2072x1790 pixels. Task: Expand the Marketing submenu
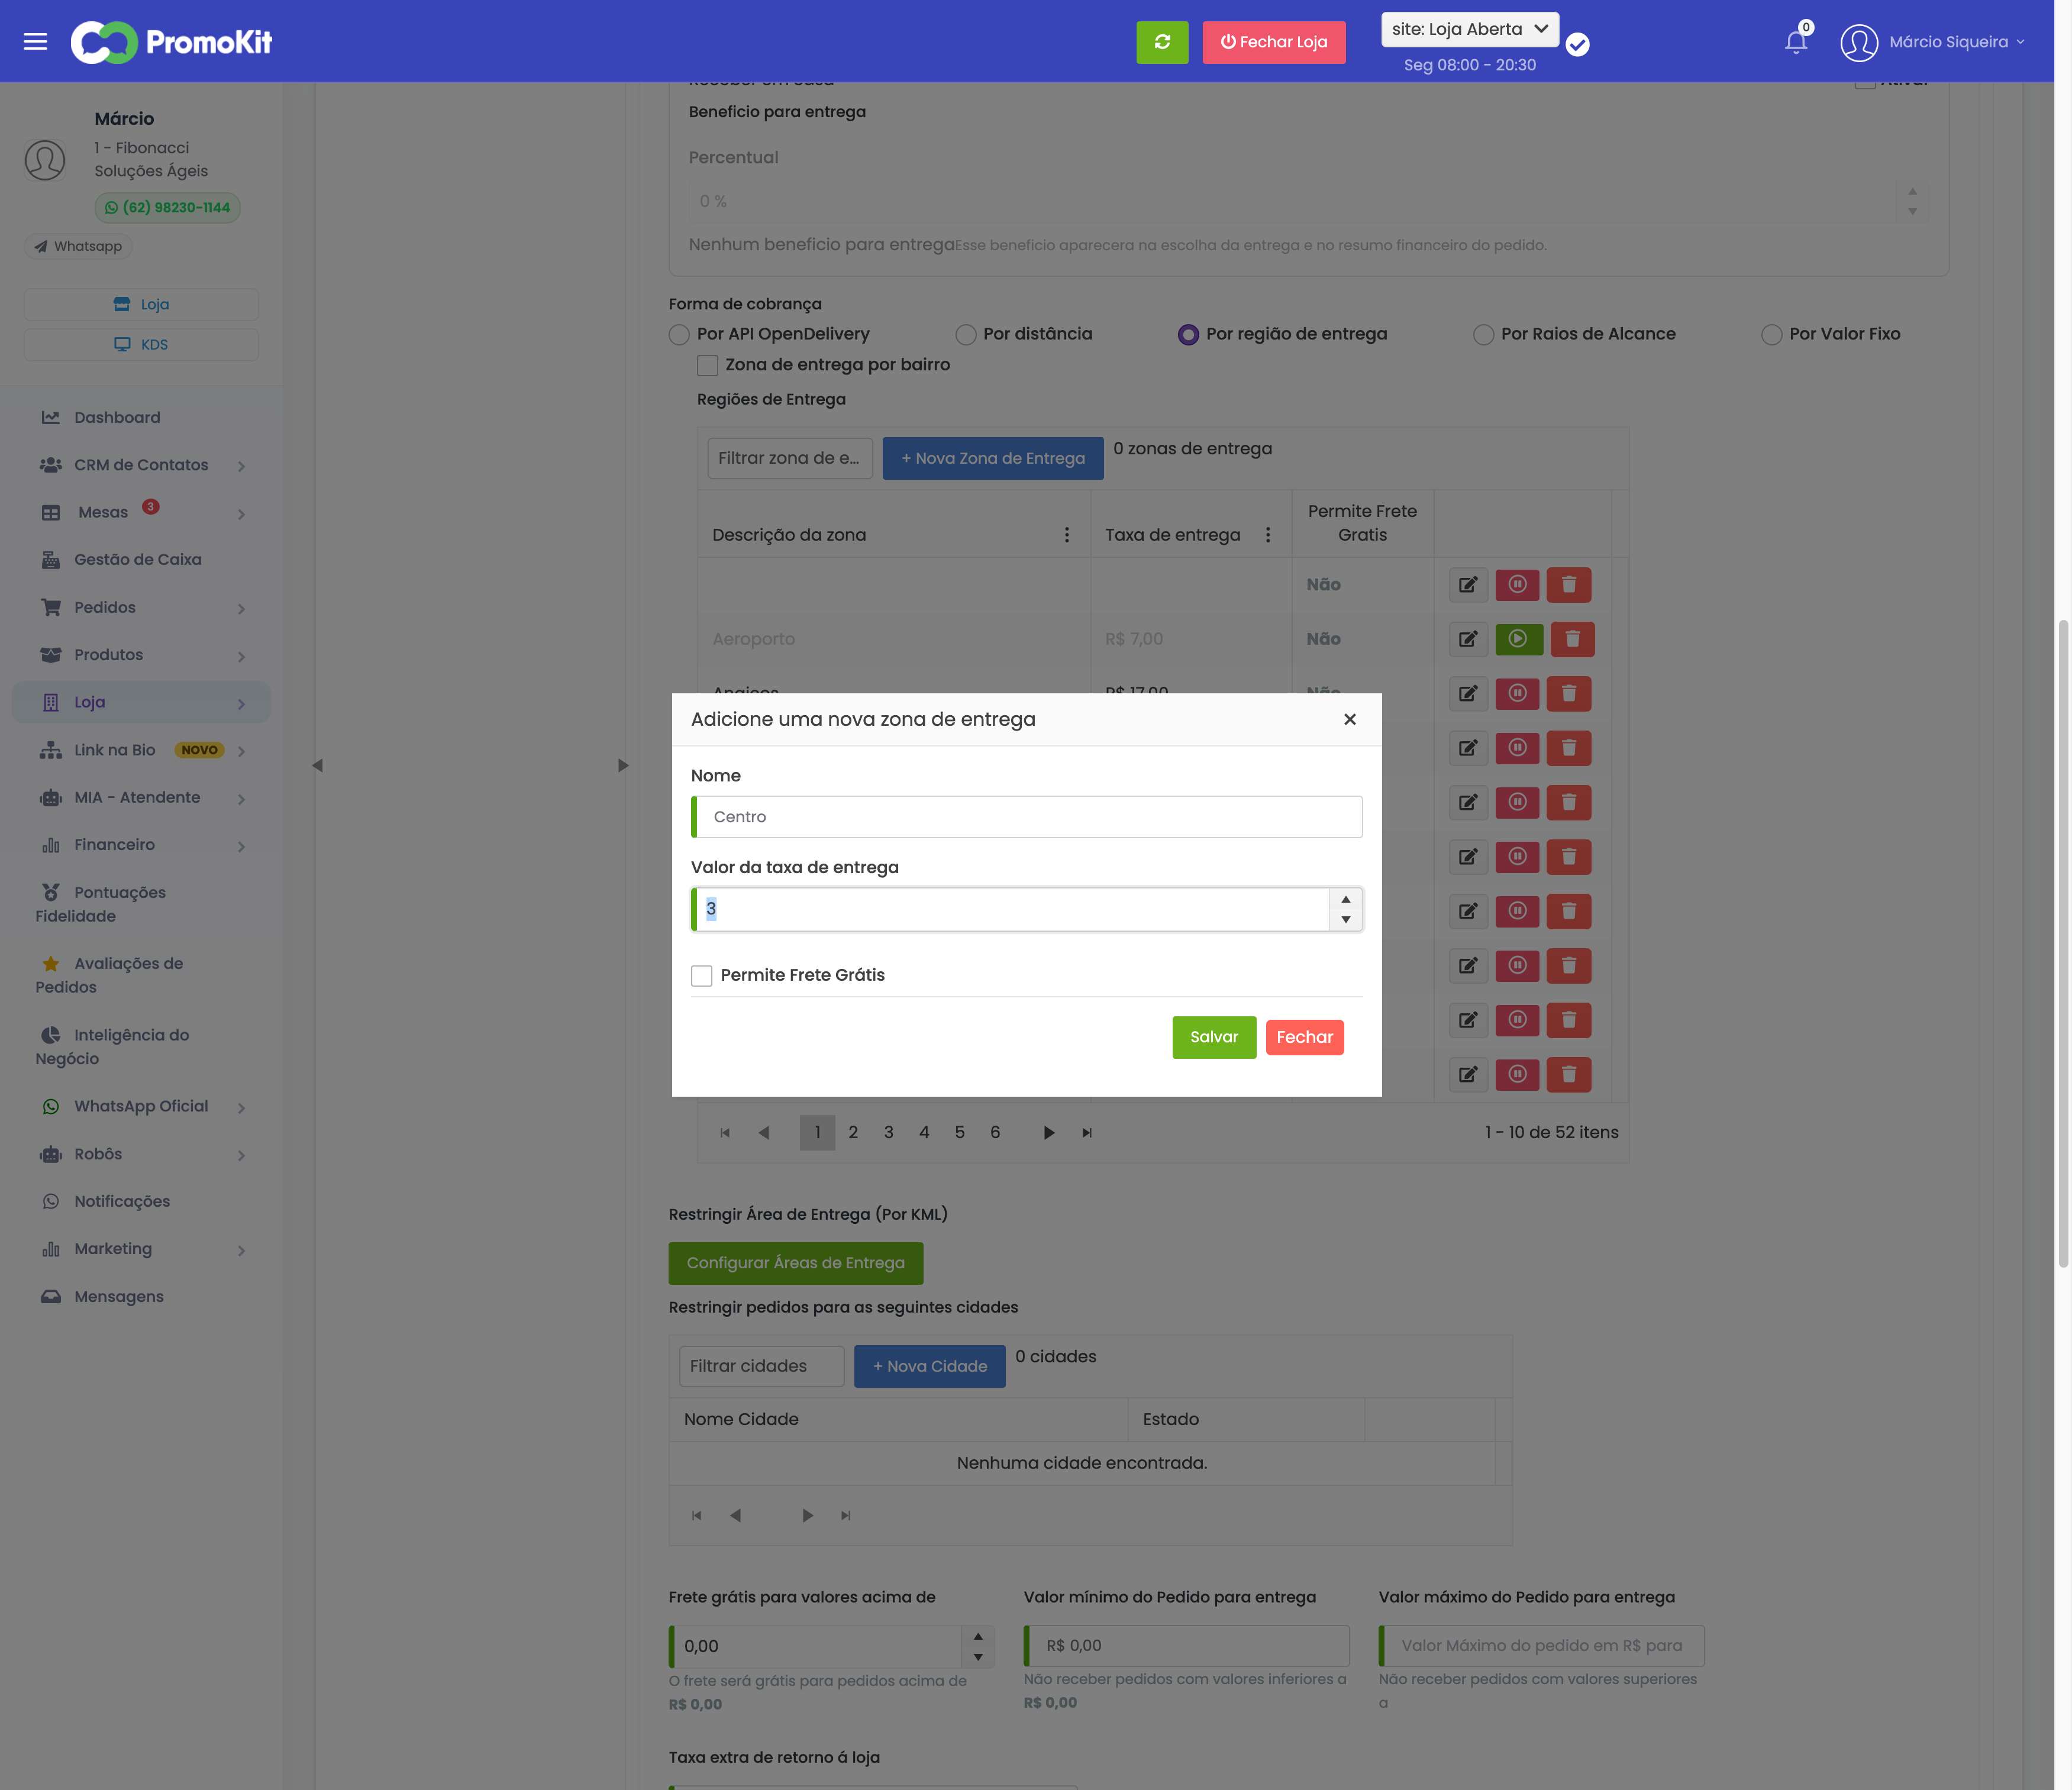[x=241, y=1250]
